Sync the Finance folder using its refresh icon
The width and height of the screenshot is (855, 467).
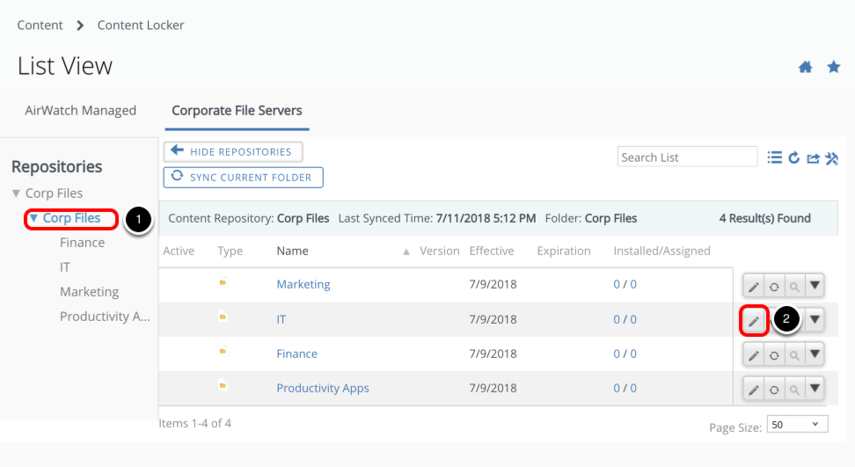pyautogui.click(x=773, y=355)
